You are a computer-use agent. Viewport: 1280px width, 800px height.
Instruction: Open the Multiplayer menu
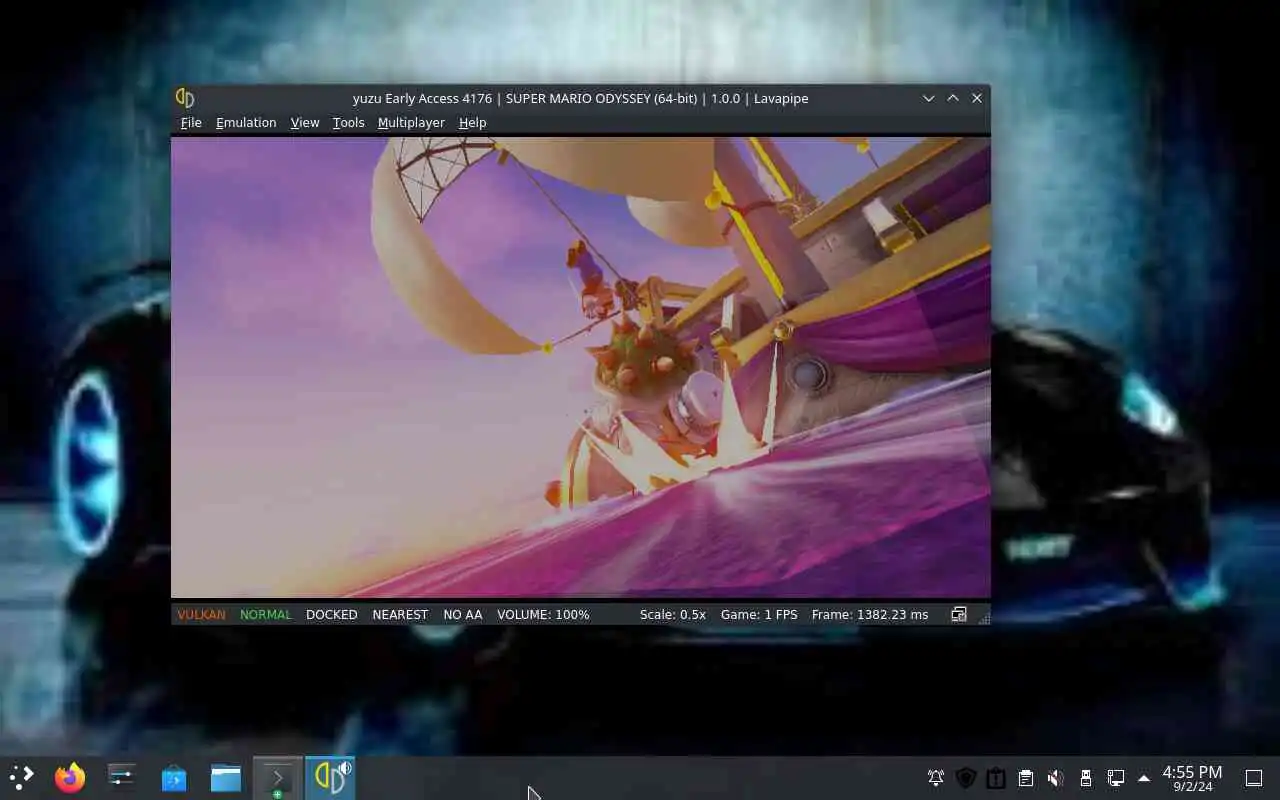coord(411,122)
